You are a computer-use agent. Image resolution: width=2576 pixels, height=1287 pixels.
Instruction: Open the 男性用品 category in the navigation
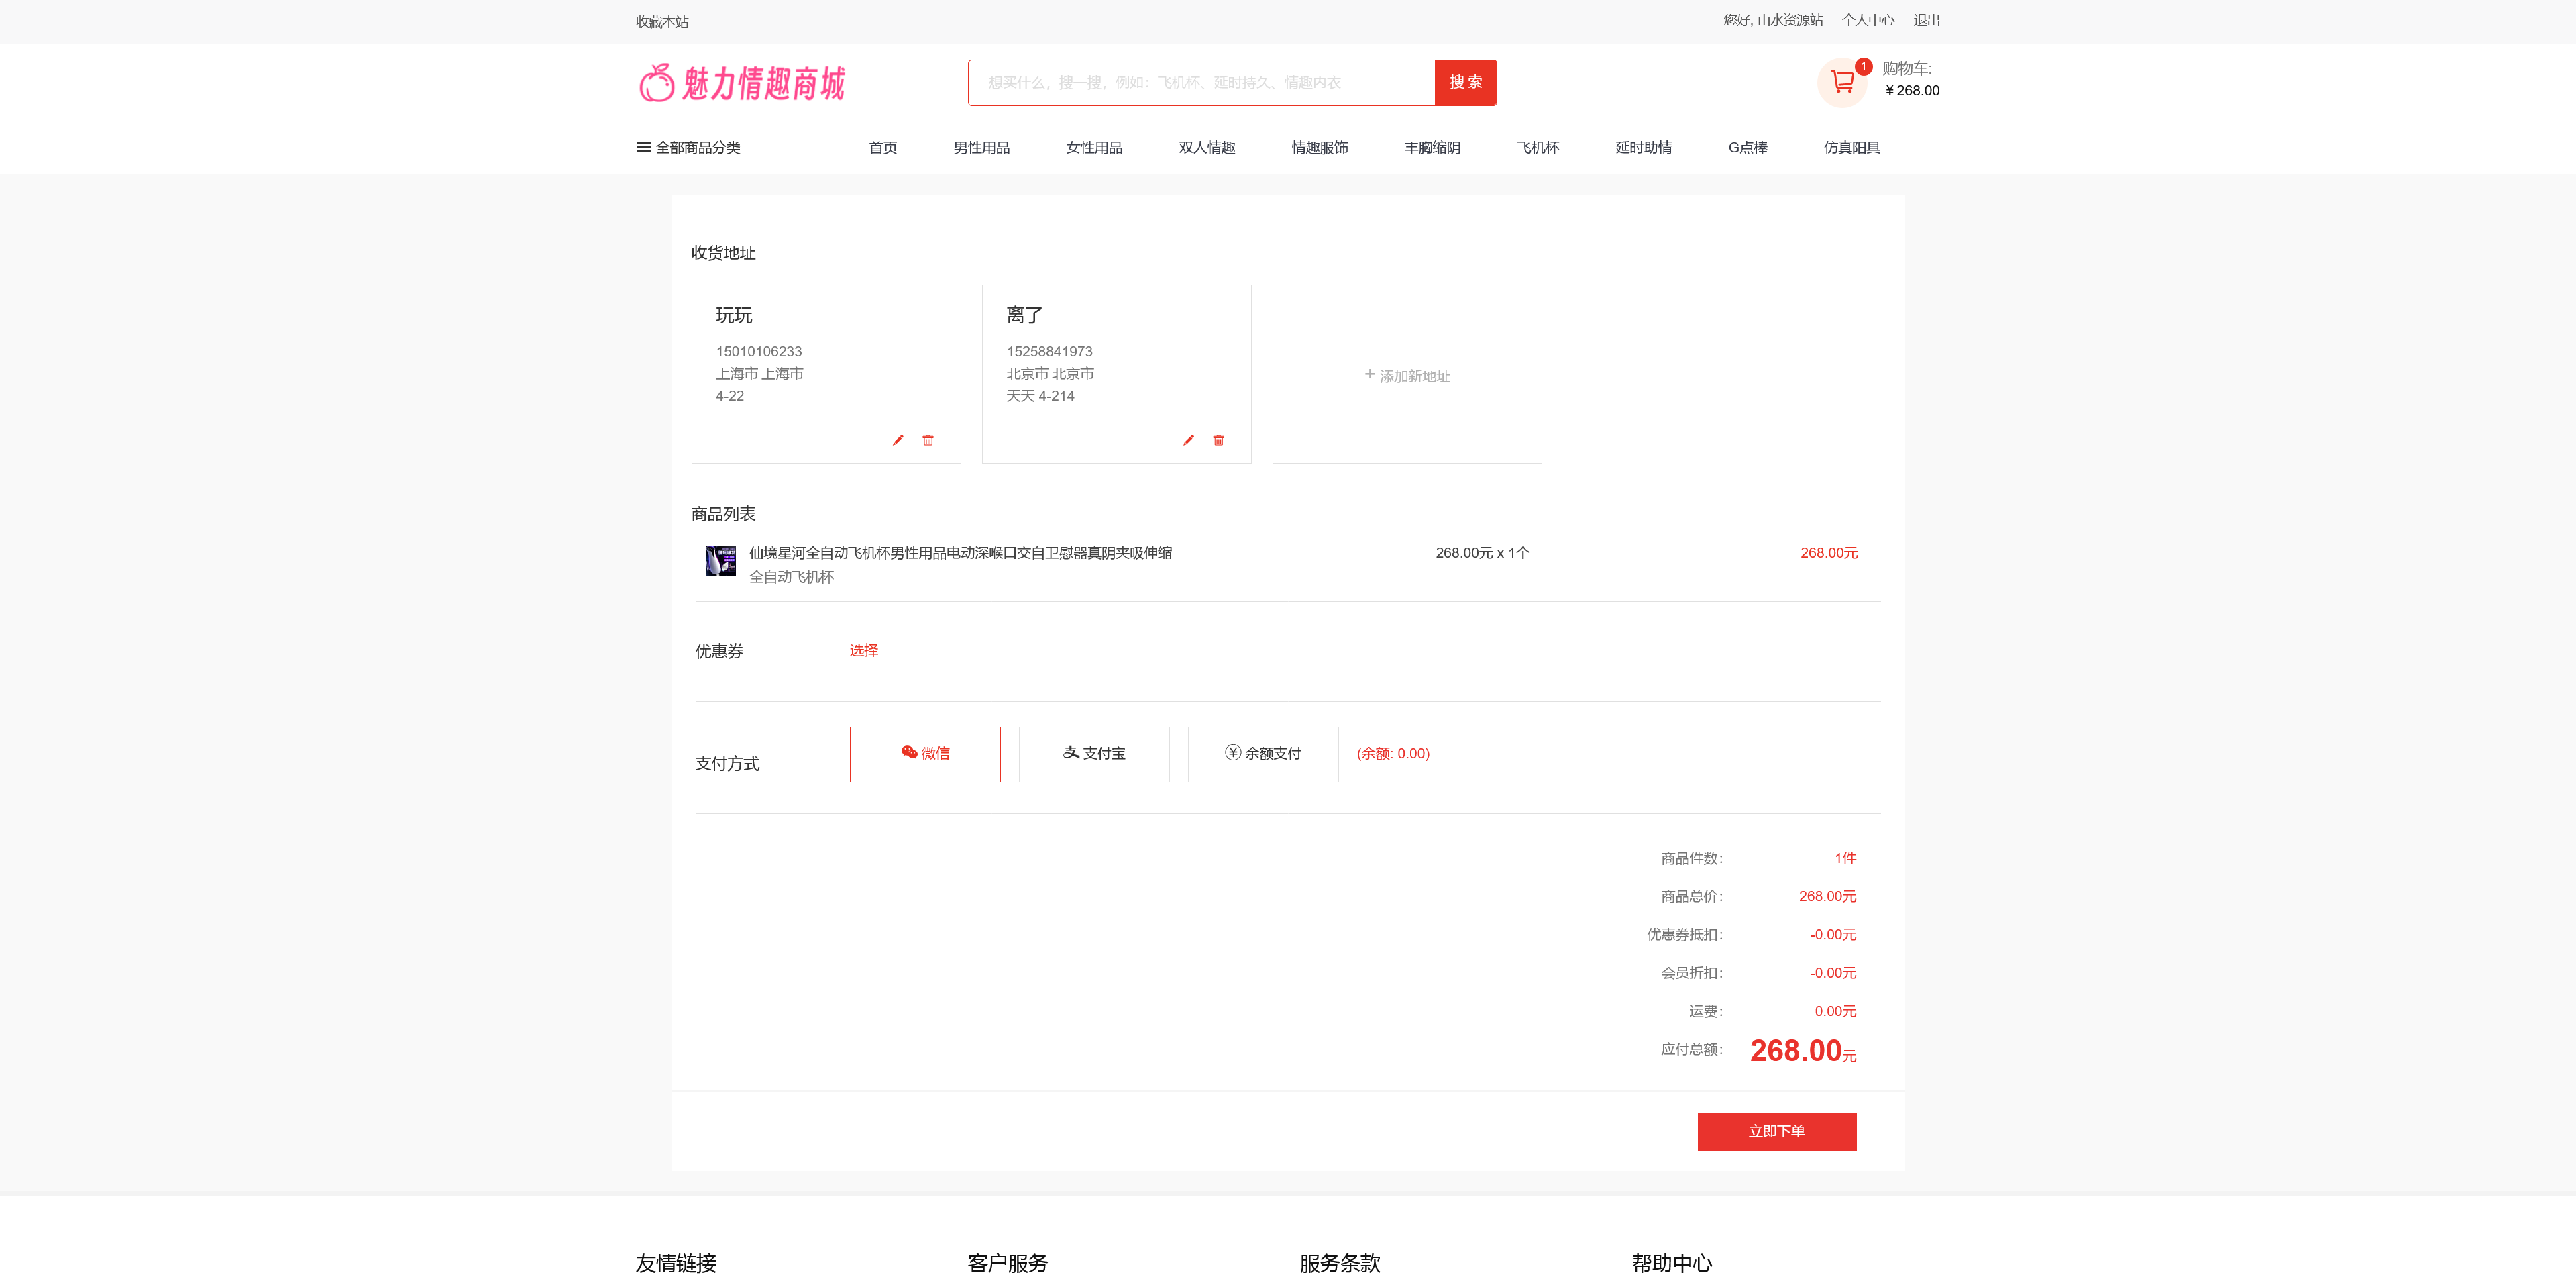click(982, 147)
